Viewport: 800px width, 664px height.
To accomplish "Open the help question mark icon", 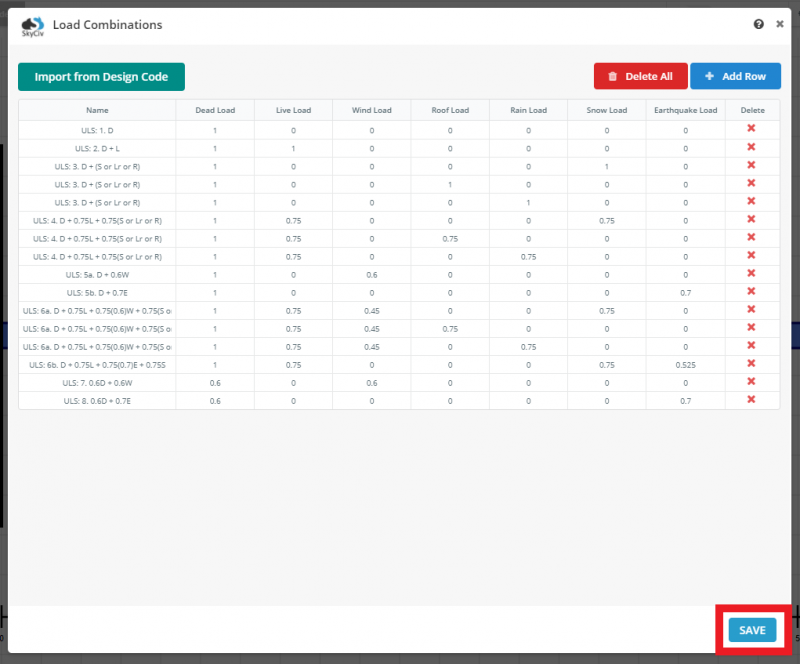I will click(x=759, y=24).
